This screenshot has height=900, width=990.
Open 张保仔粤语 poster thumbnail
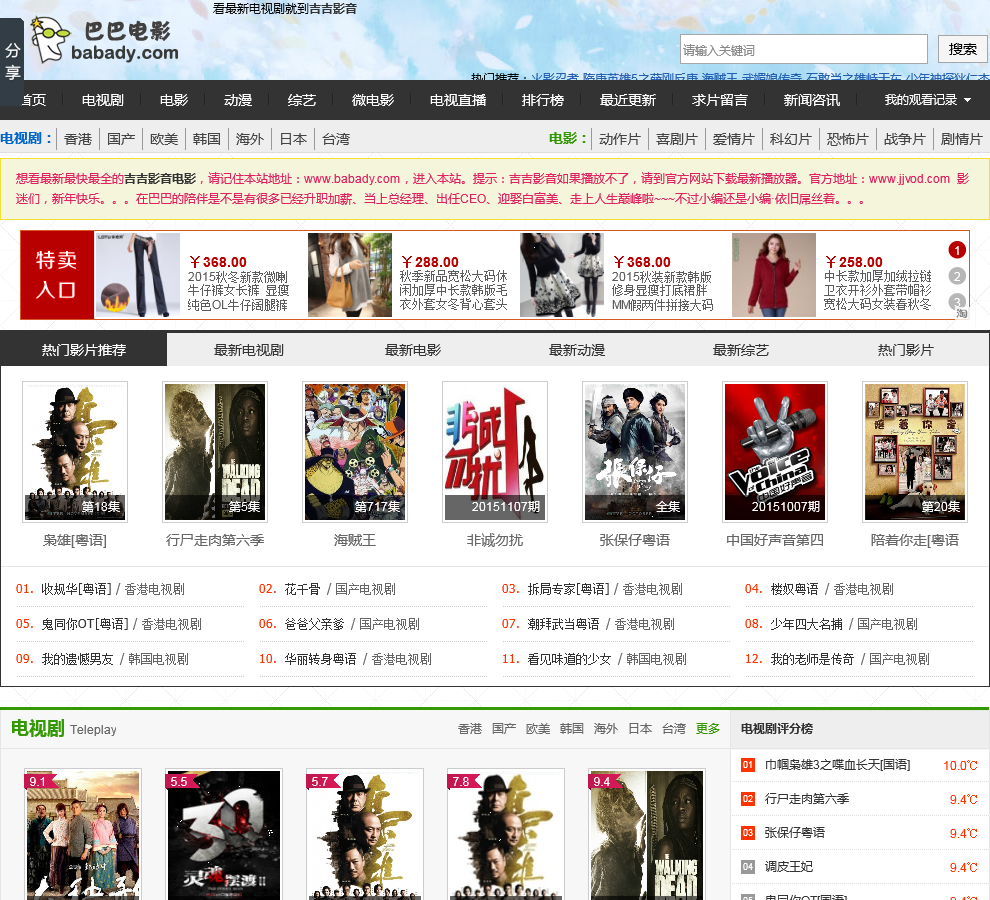tap(635, 452)
